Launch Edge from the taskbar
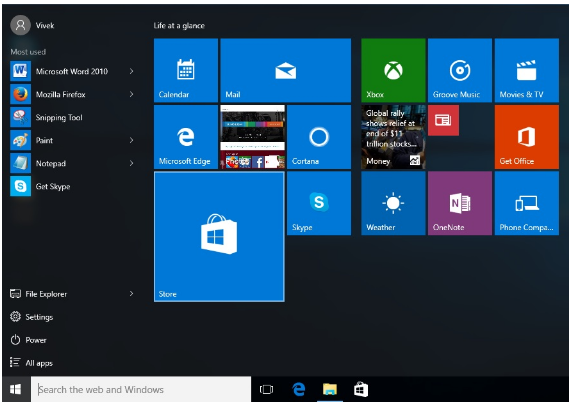This screenshot has width=574, height=405. [x=299, y=389]
